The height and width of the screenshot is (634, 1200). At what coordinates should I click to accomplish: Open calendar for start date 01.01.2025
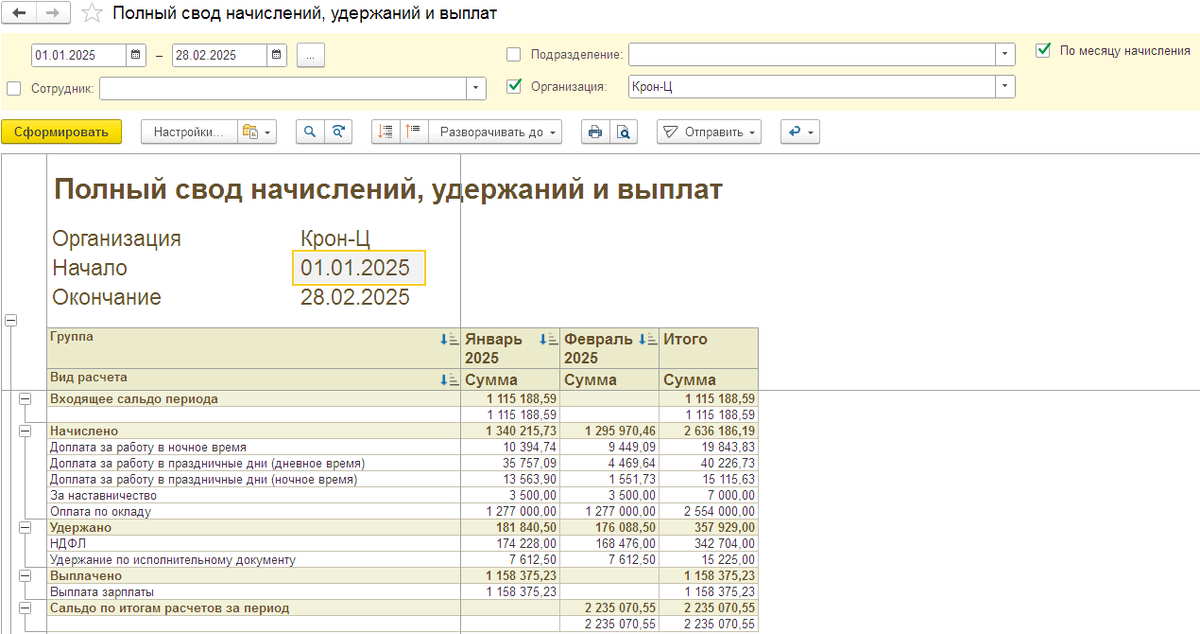(x=136, y=55)
